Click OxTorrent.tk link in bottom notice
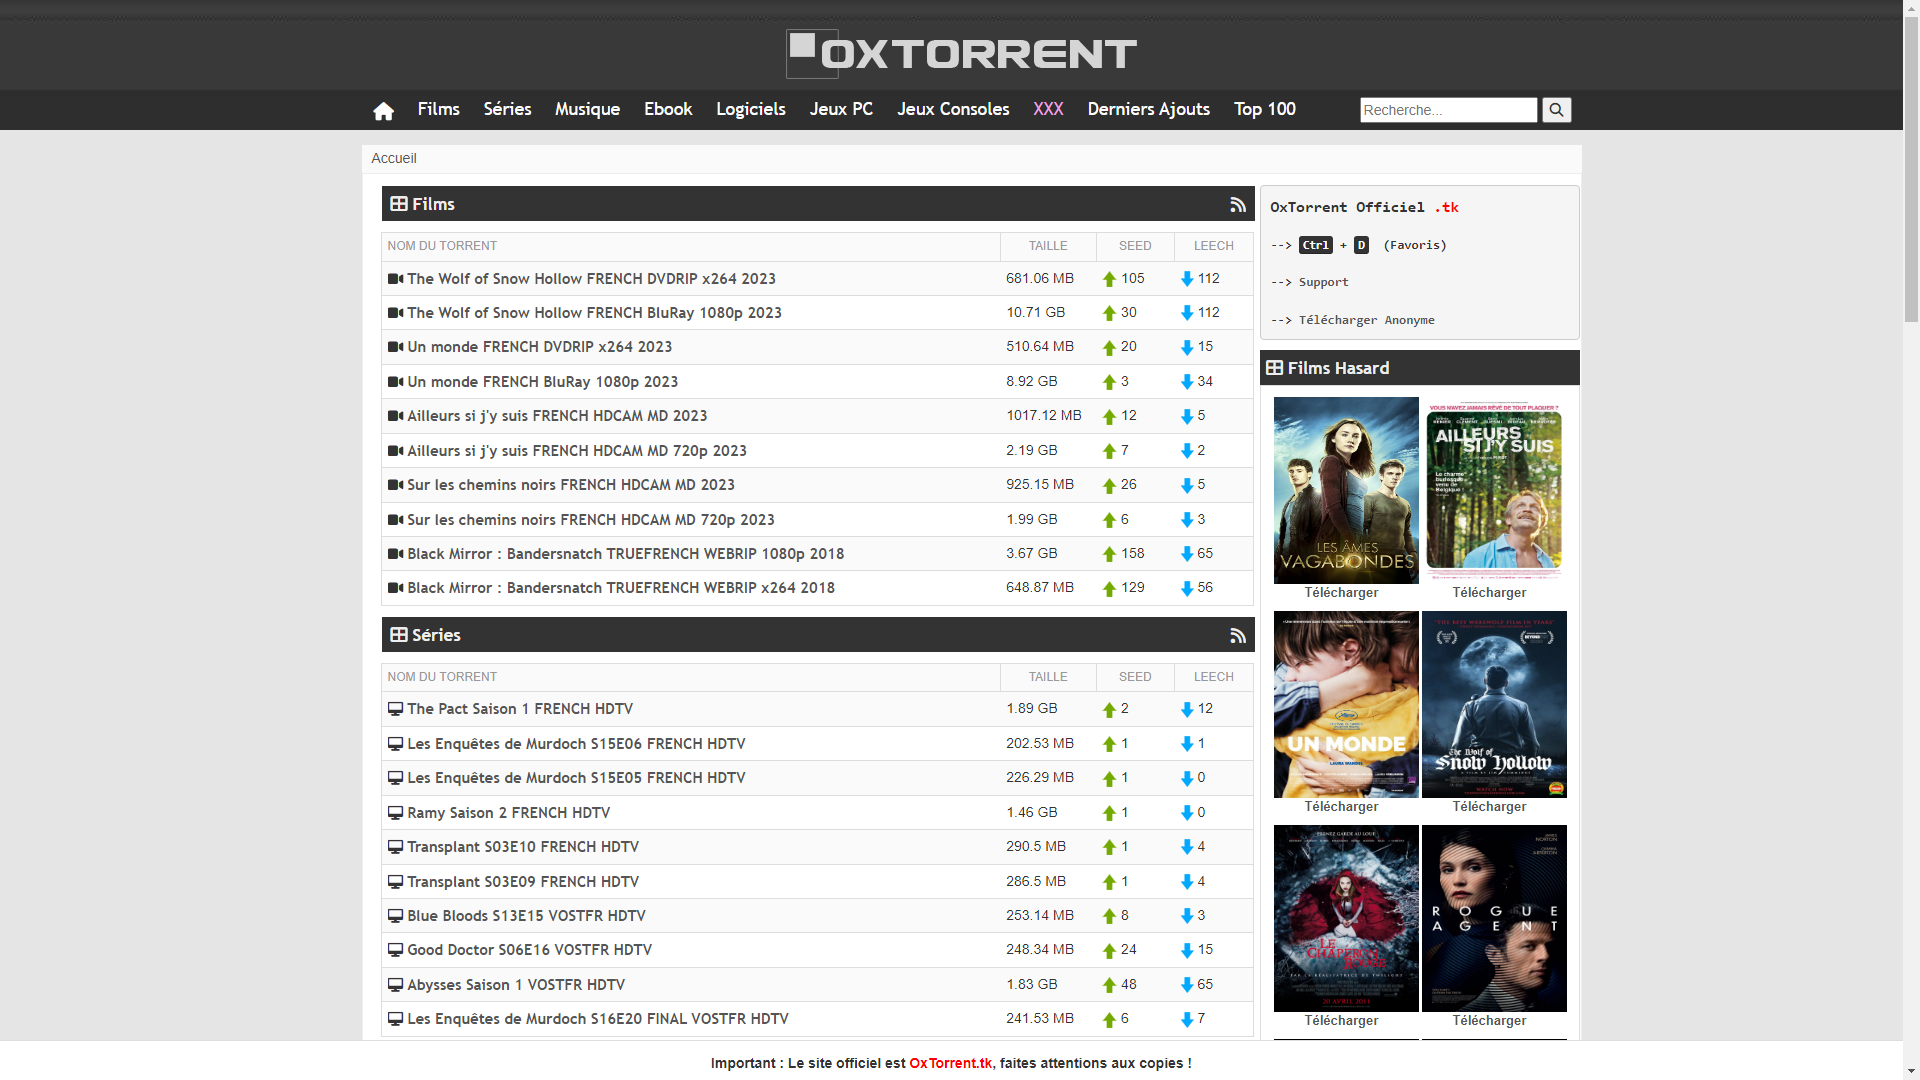Image resolution: width=1920 pixels, height=1080 pixels. [x=950, y=1063]
